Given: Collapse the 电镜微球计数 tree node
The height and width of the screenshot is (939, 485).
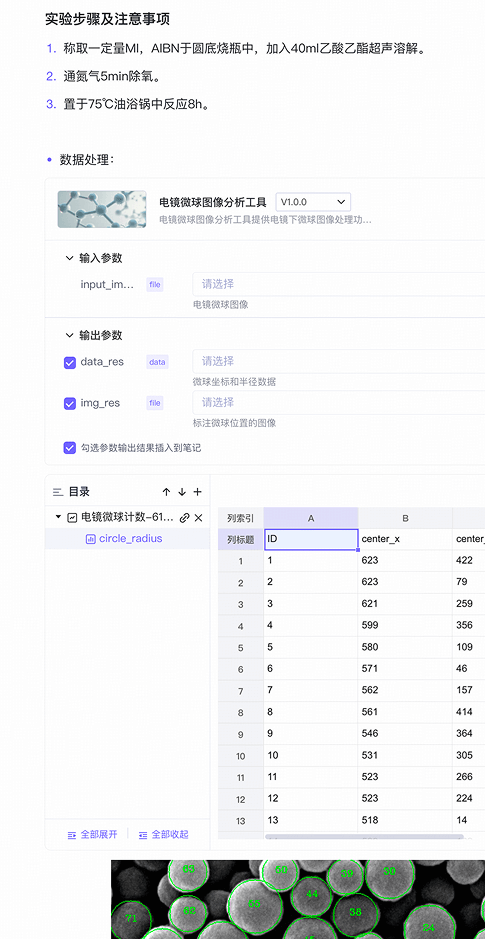Looking at the screenshot, I should [58, 517].
